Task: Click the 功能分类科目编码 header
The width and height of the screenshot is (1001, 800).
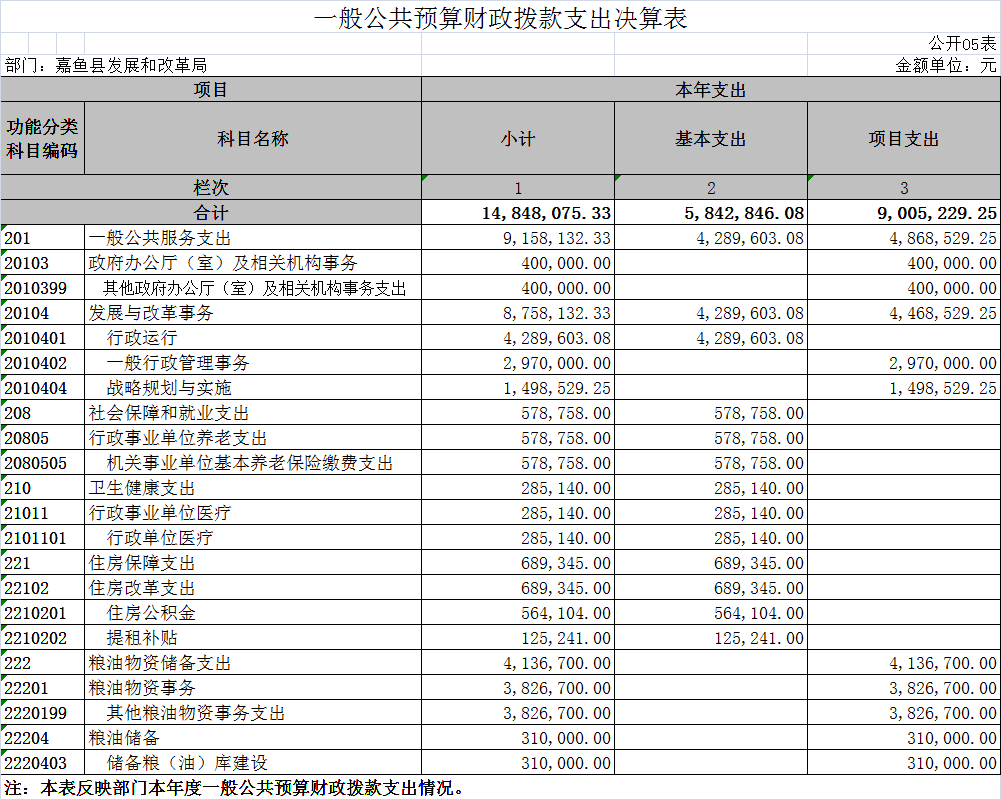Action: 42,138
